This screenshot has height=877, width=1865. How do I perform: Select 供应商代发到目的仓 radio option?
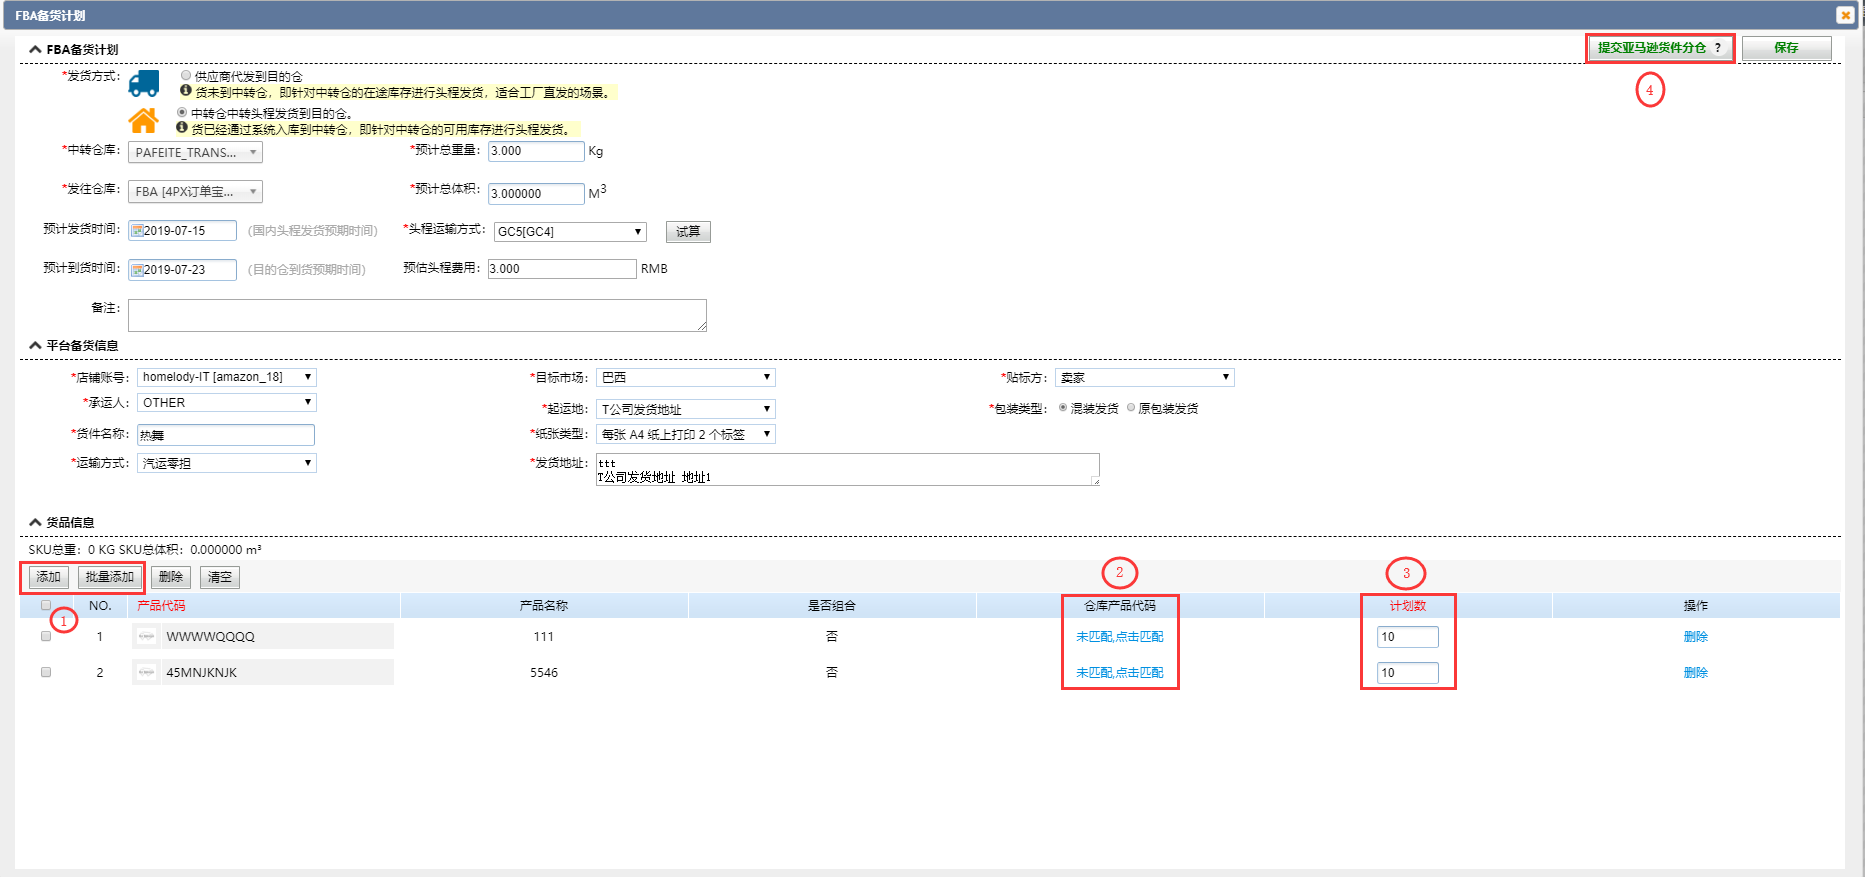point(186,75)
